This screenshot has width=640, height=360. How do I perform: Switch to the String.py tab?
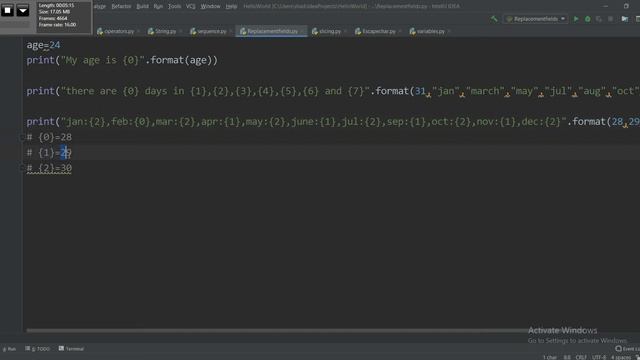coord(165,31)
